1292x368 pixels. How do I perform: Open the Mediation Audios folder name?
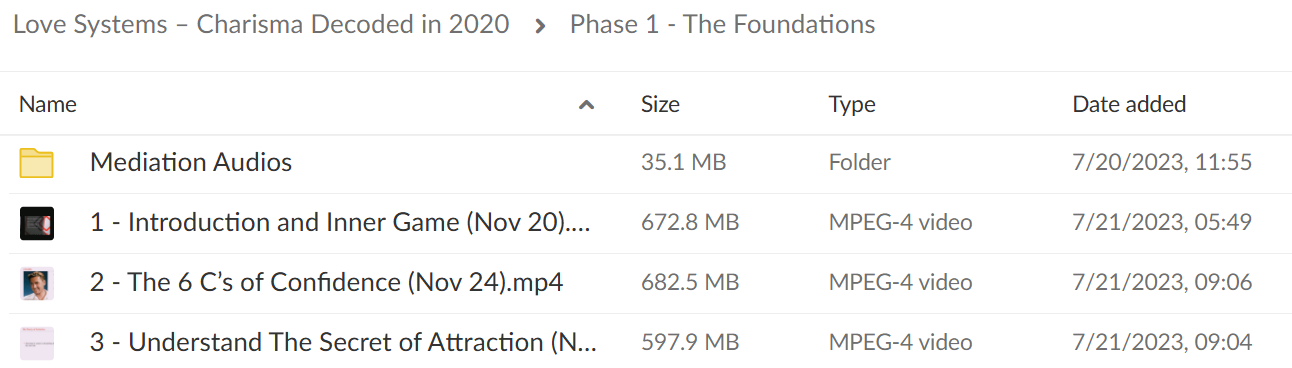[x=191, y=162]
